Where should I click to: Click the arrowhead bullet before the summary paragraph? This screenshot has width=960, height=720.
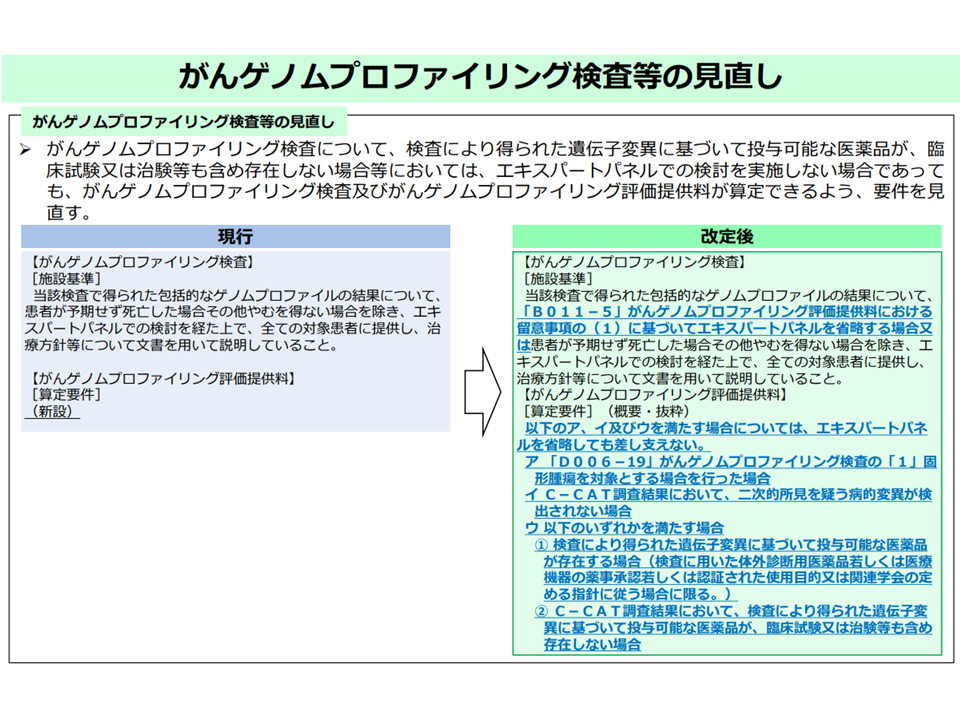27,149
